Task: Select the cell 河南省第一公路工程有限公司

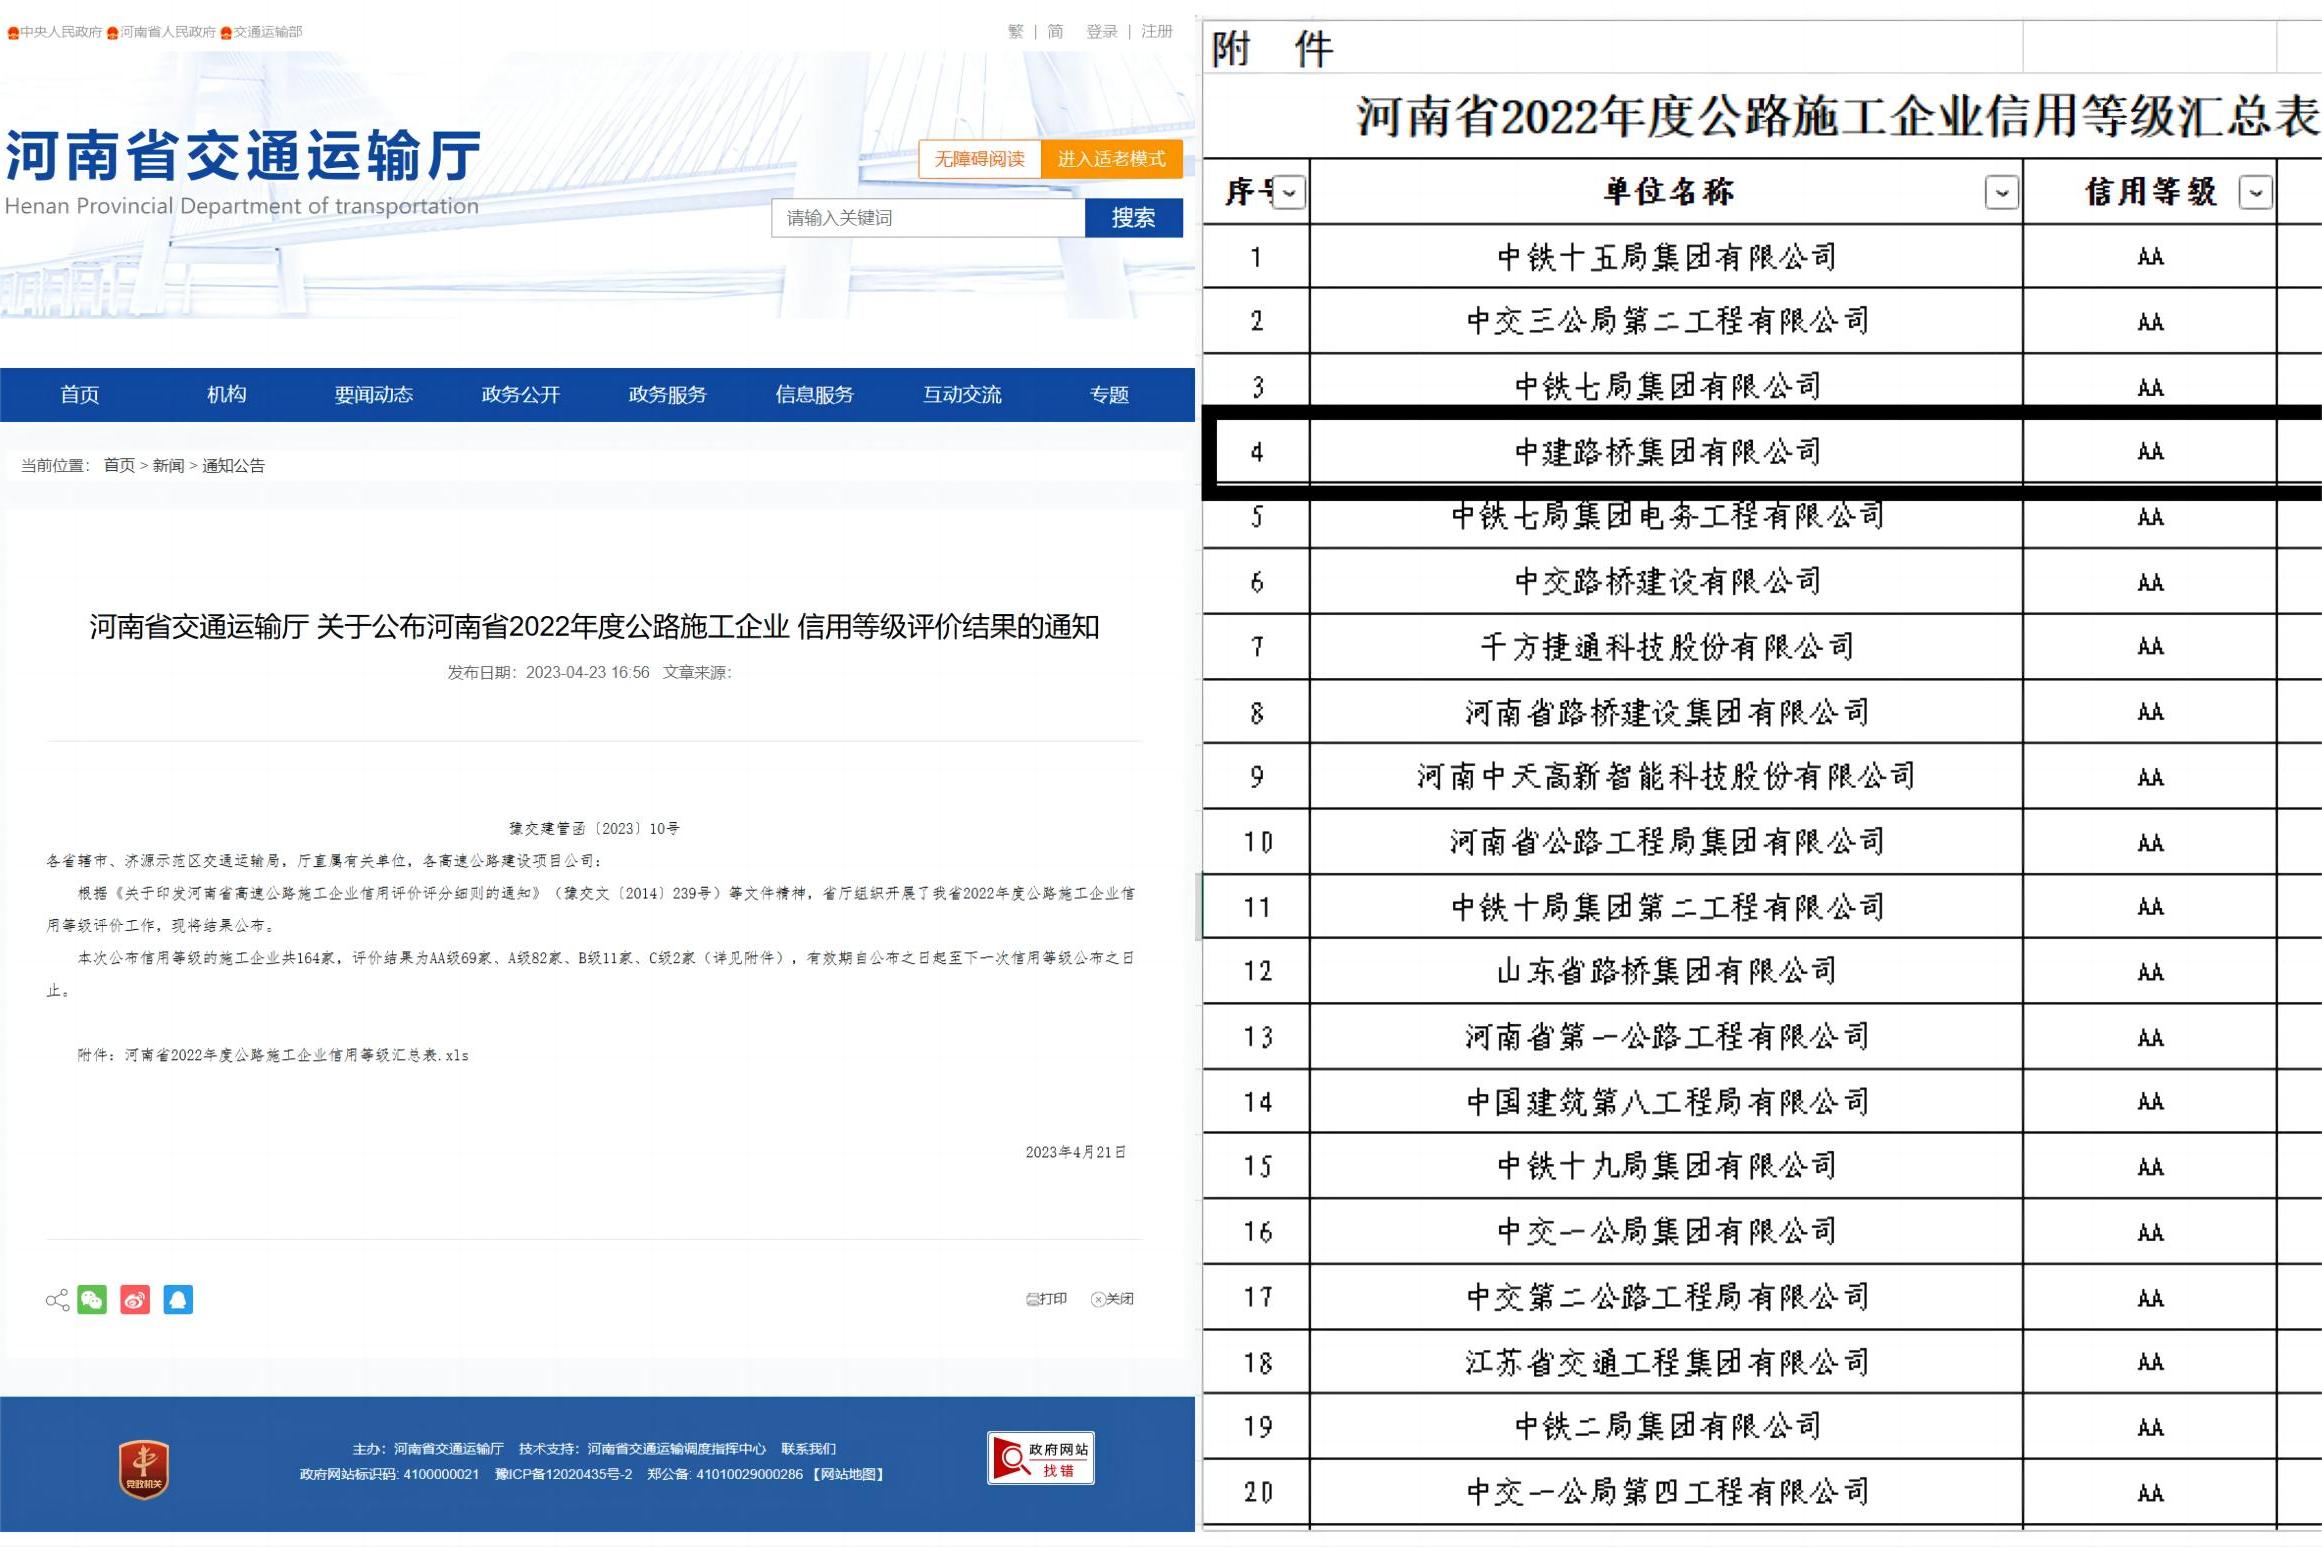Action: tap(1666, 1037)
